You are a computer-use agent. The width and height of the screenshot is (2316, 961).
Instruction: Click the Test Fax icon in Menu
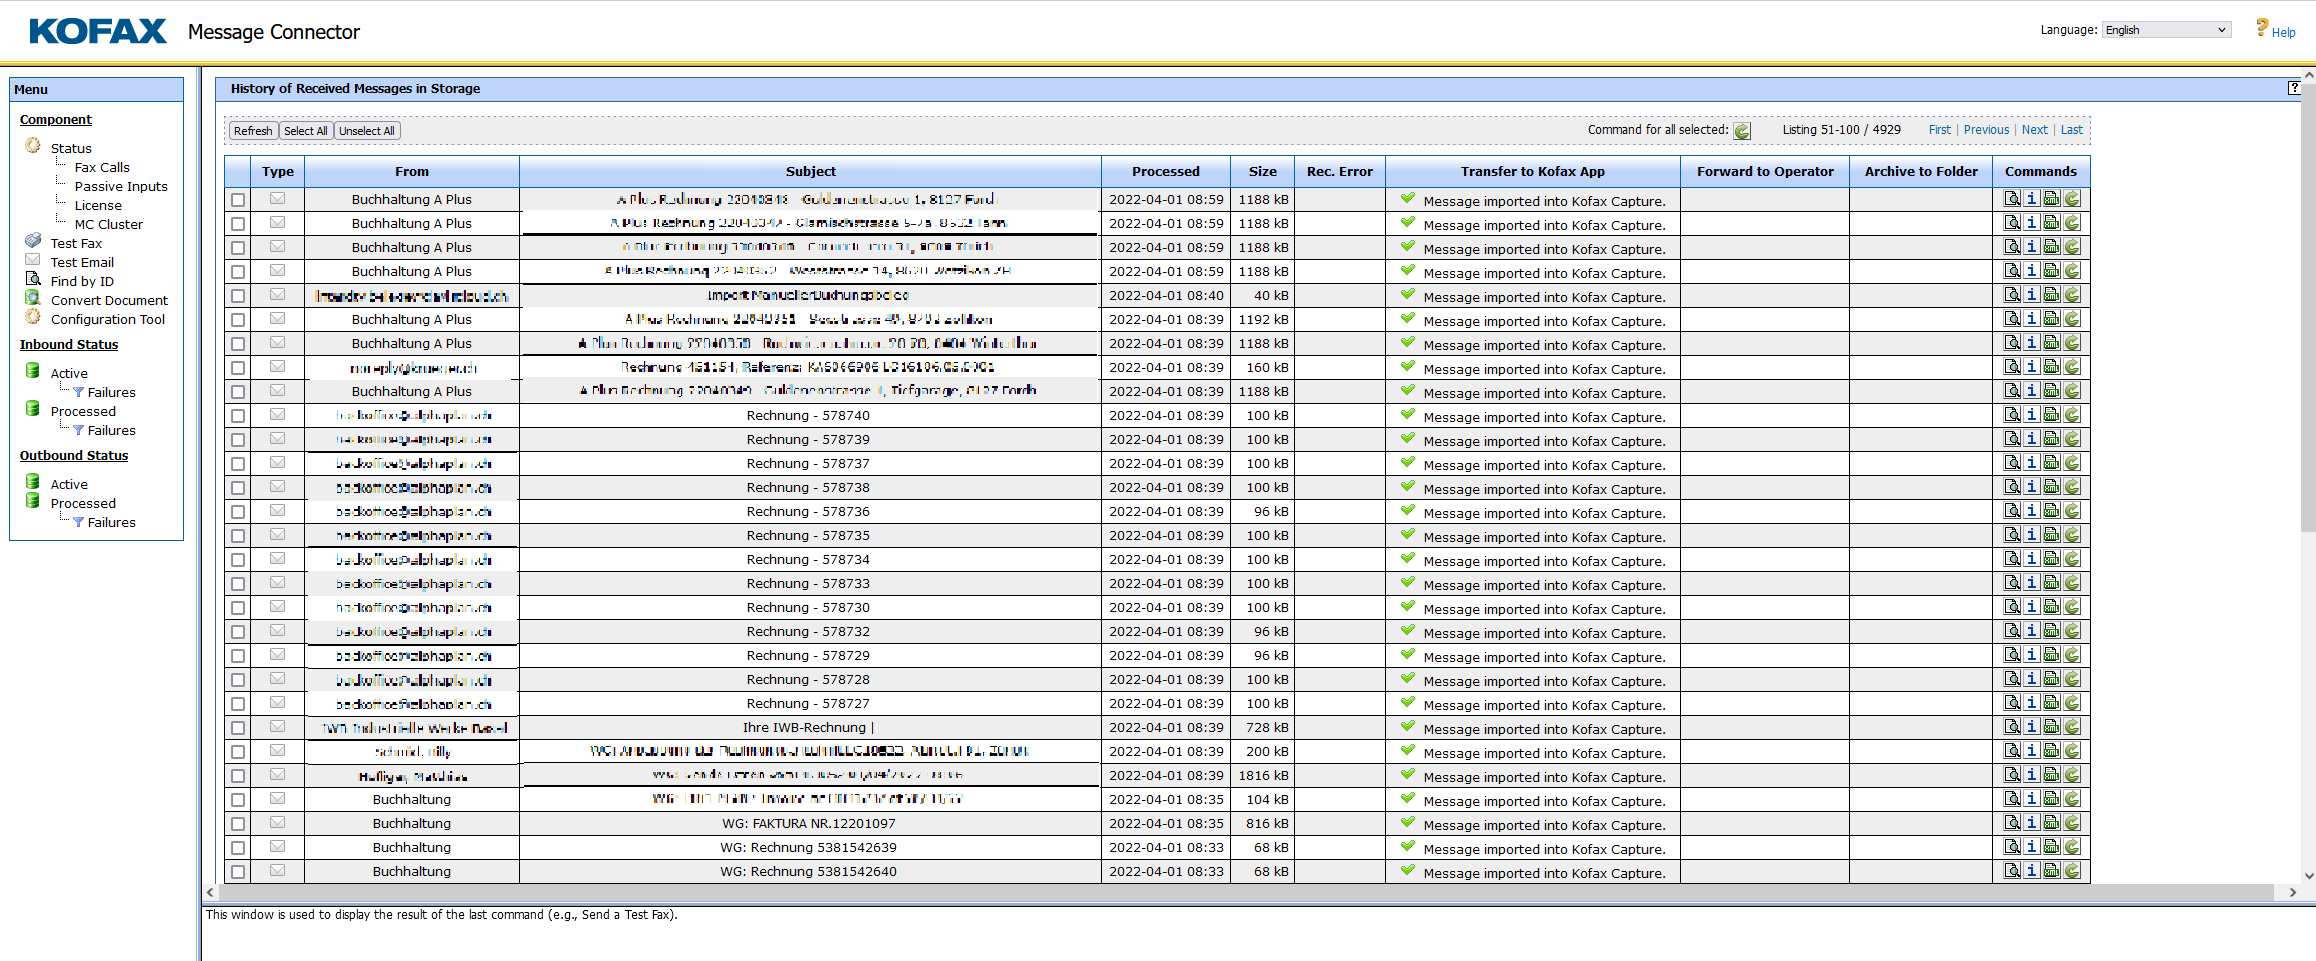click(x=33, y=242)
